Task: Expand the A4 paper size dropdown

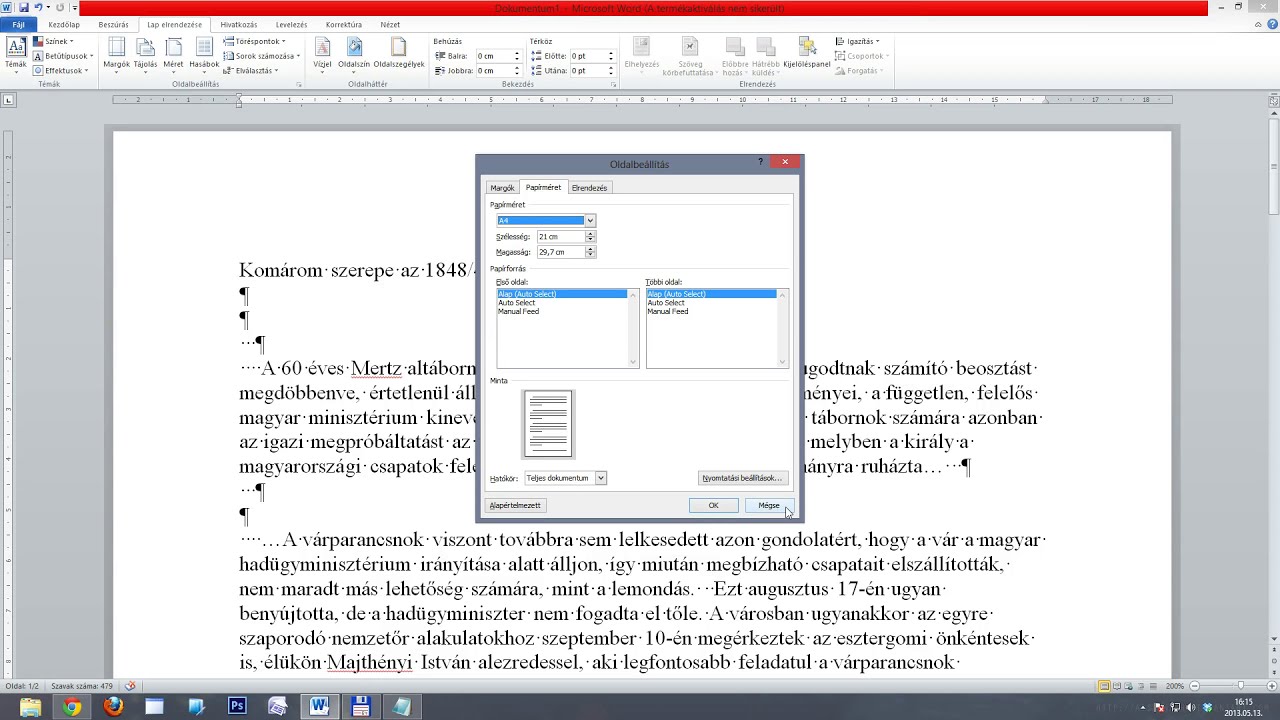Action: click(x=590, y=220)
